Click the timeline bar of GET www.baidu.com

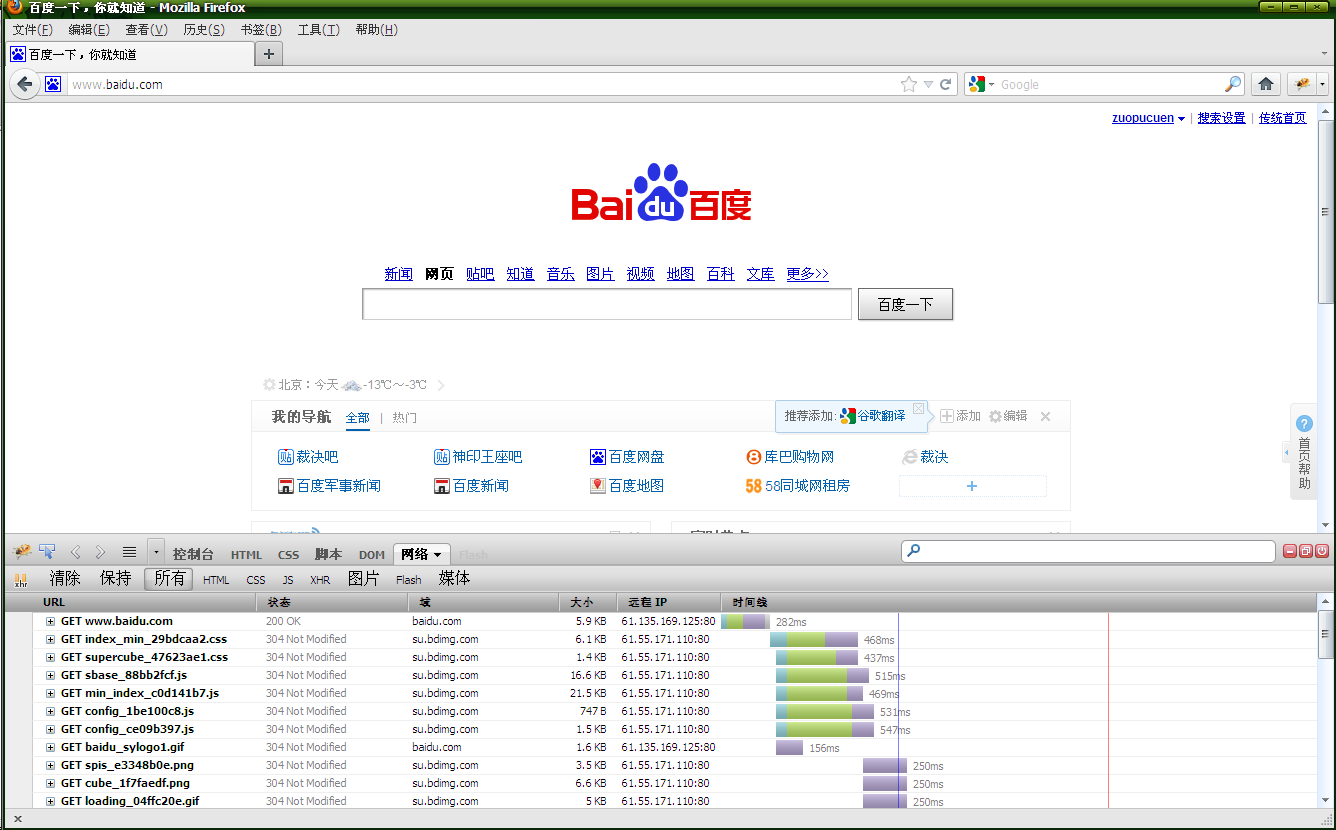pos(745,621)
